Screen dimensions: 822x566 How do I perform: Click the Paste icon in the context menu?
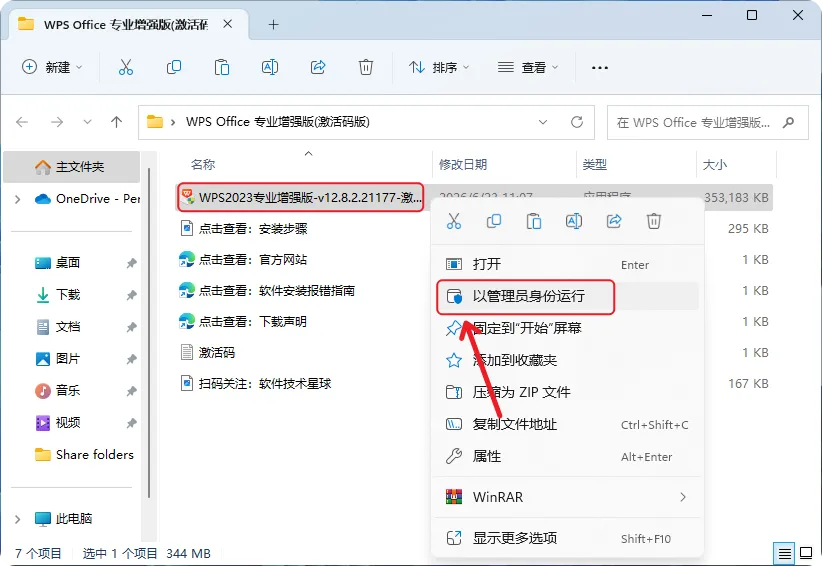[534, 221]
